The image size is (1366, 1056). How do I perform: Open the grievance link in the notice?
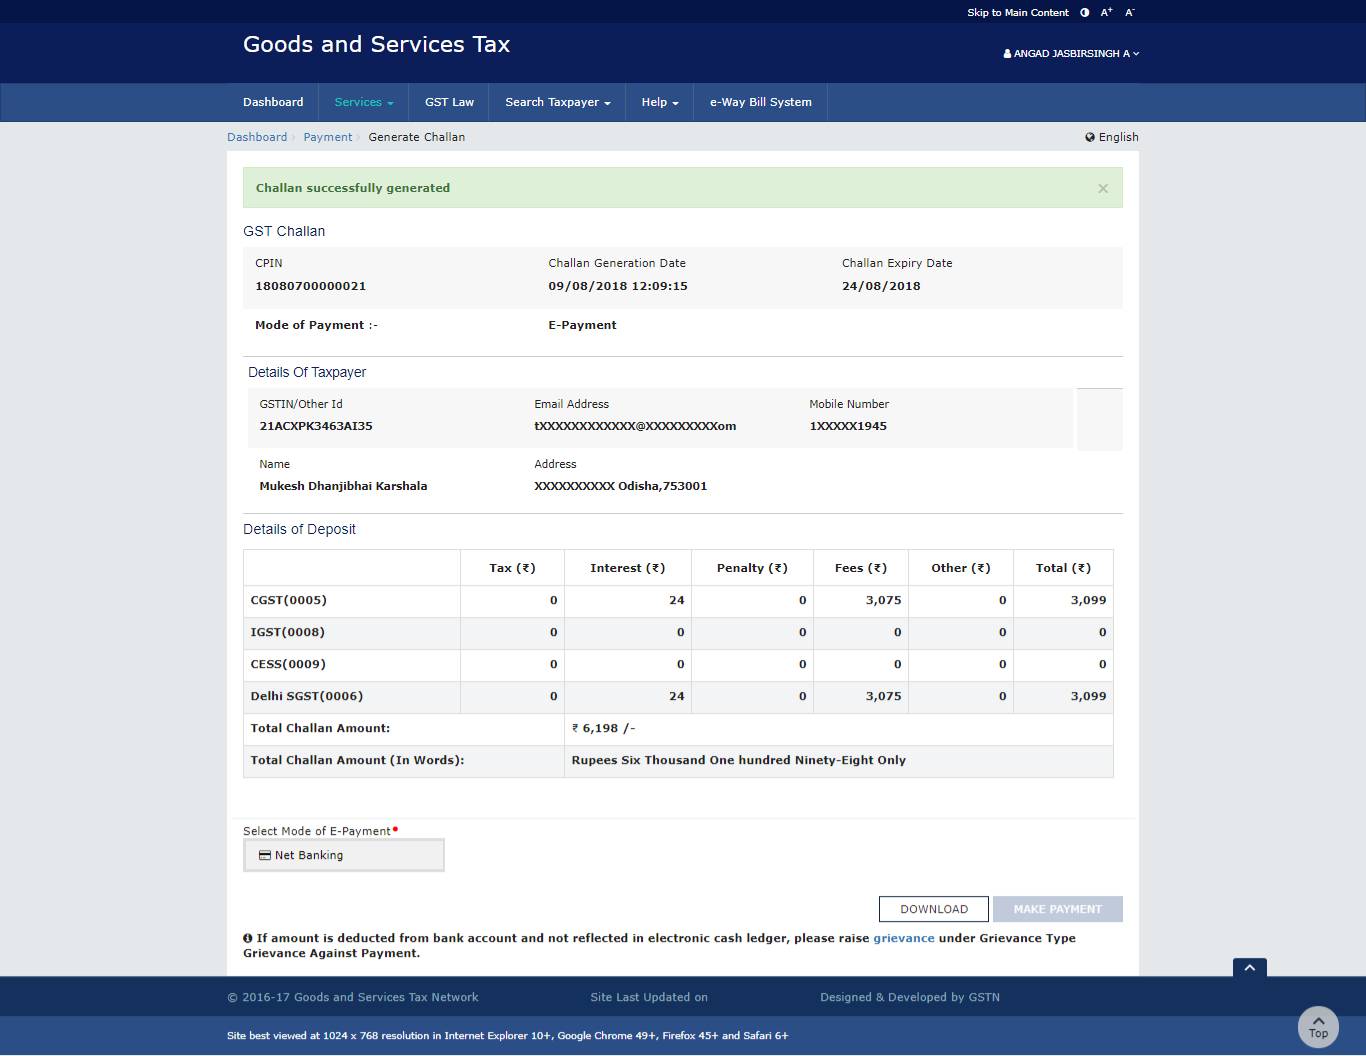pos(903,937)
